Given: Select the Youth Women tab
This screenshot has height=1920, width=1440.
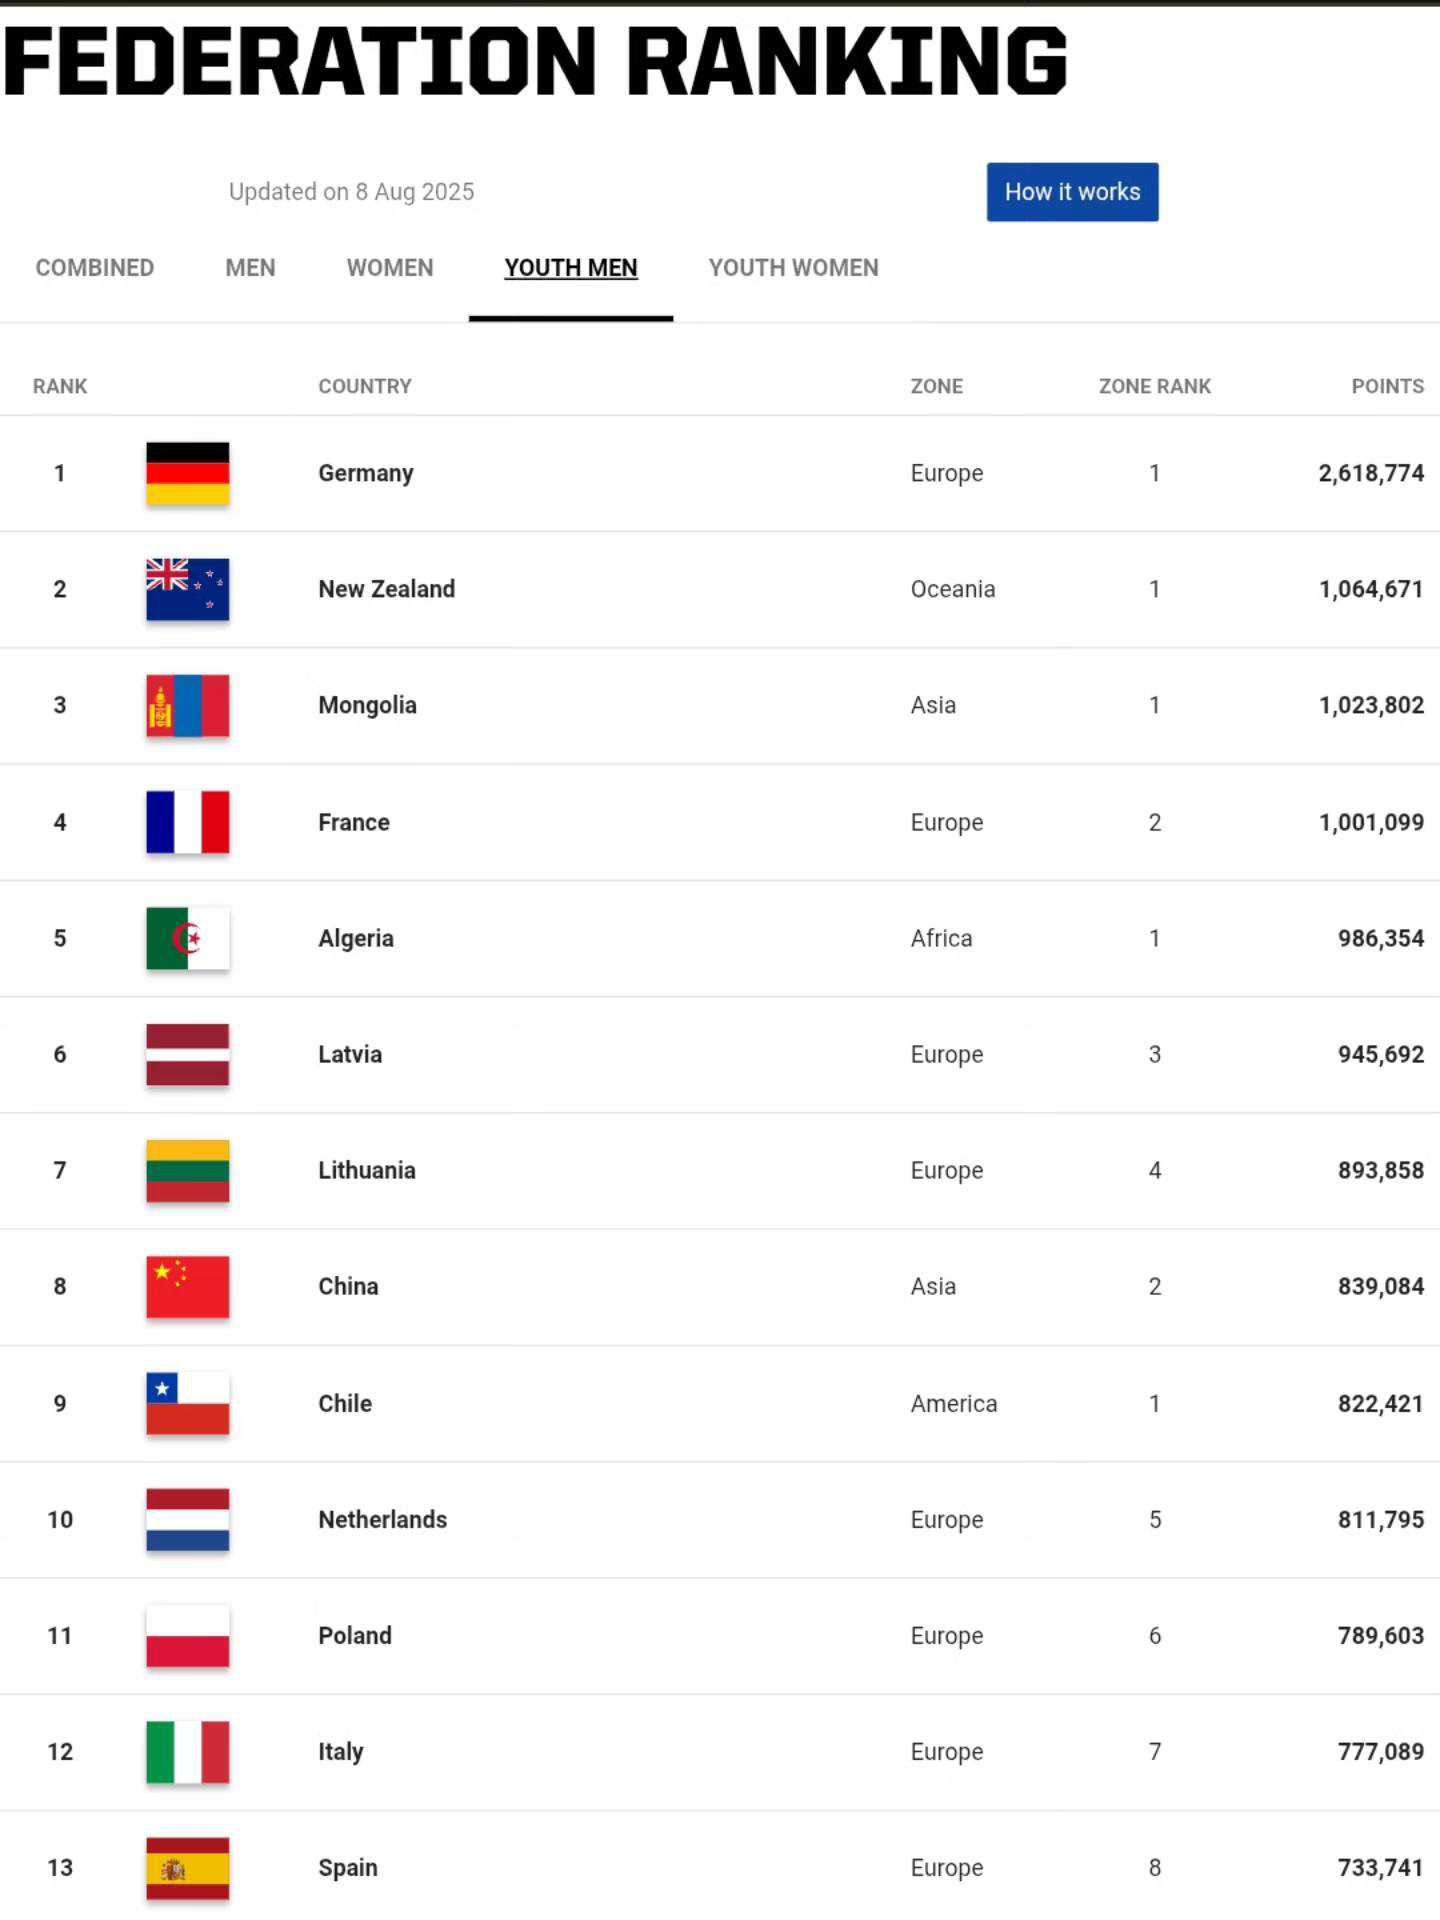Looking at the screenshot, I should point(793,268).
